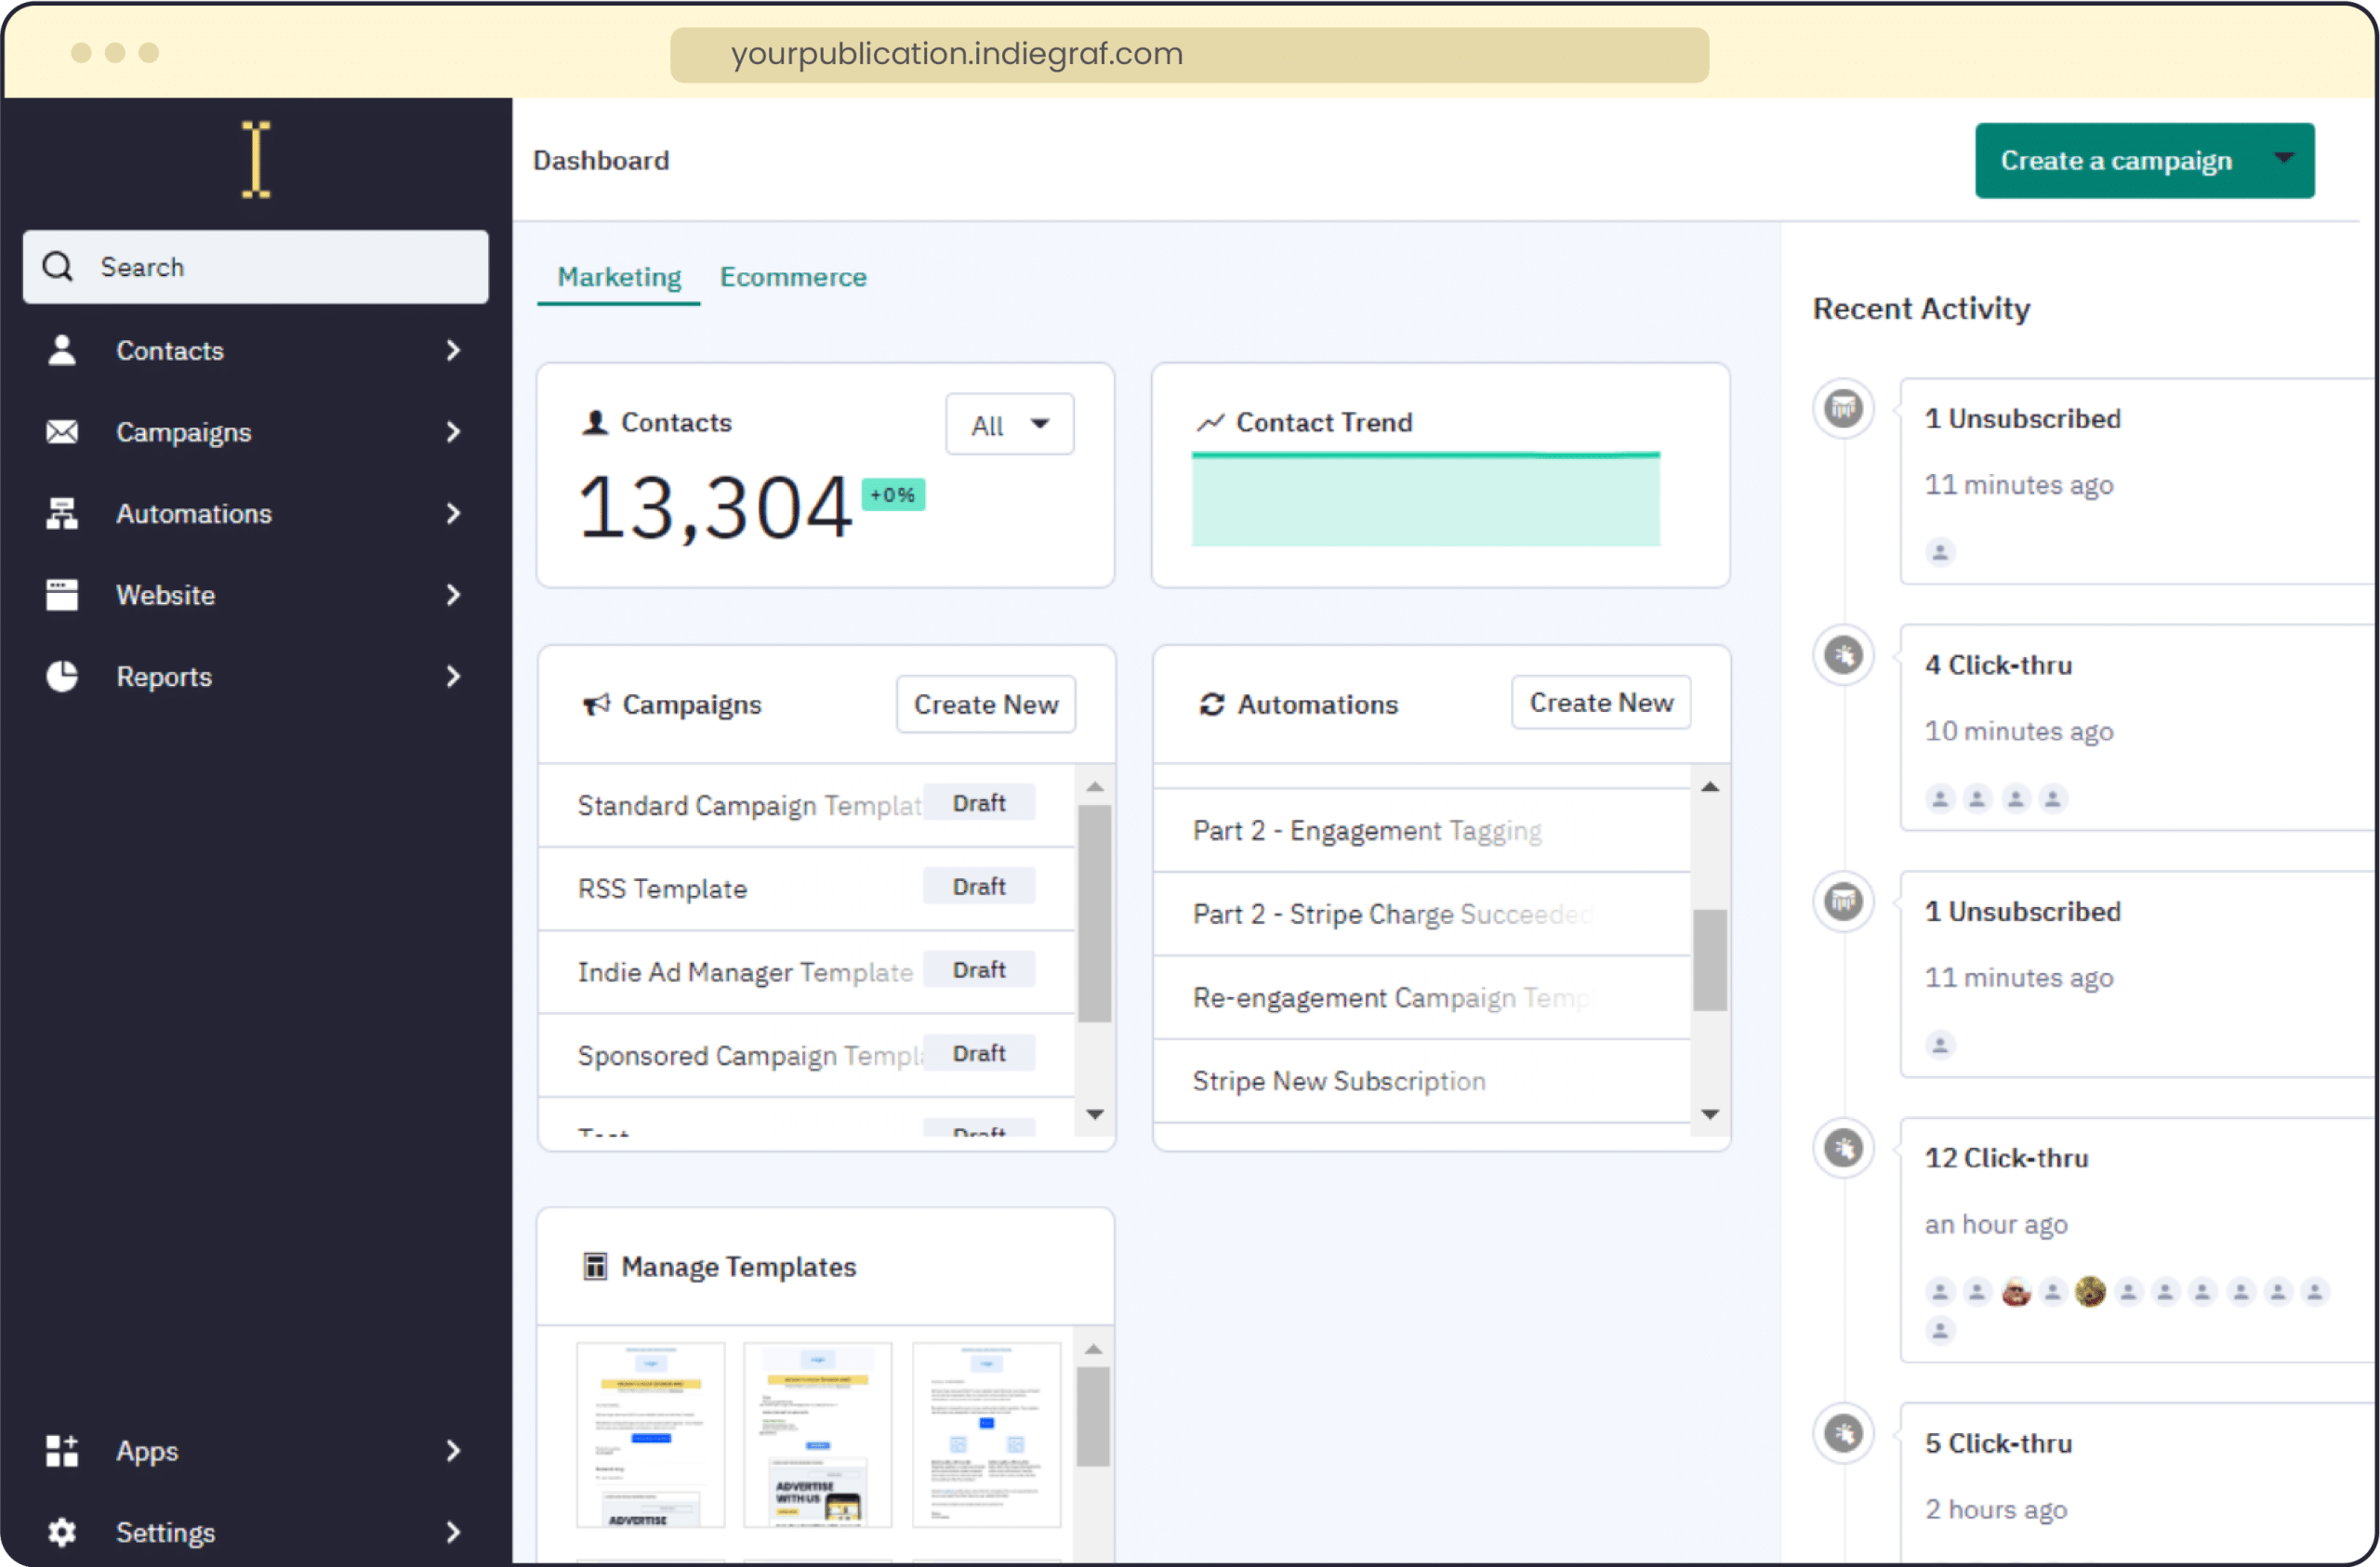Screen dimensions: 2380x1567
Task: Select the Marketing tab
Action: [619, 277]
